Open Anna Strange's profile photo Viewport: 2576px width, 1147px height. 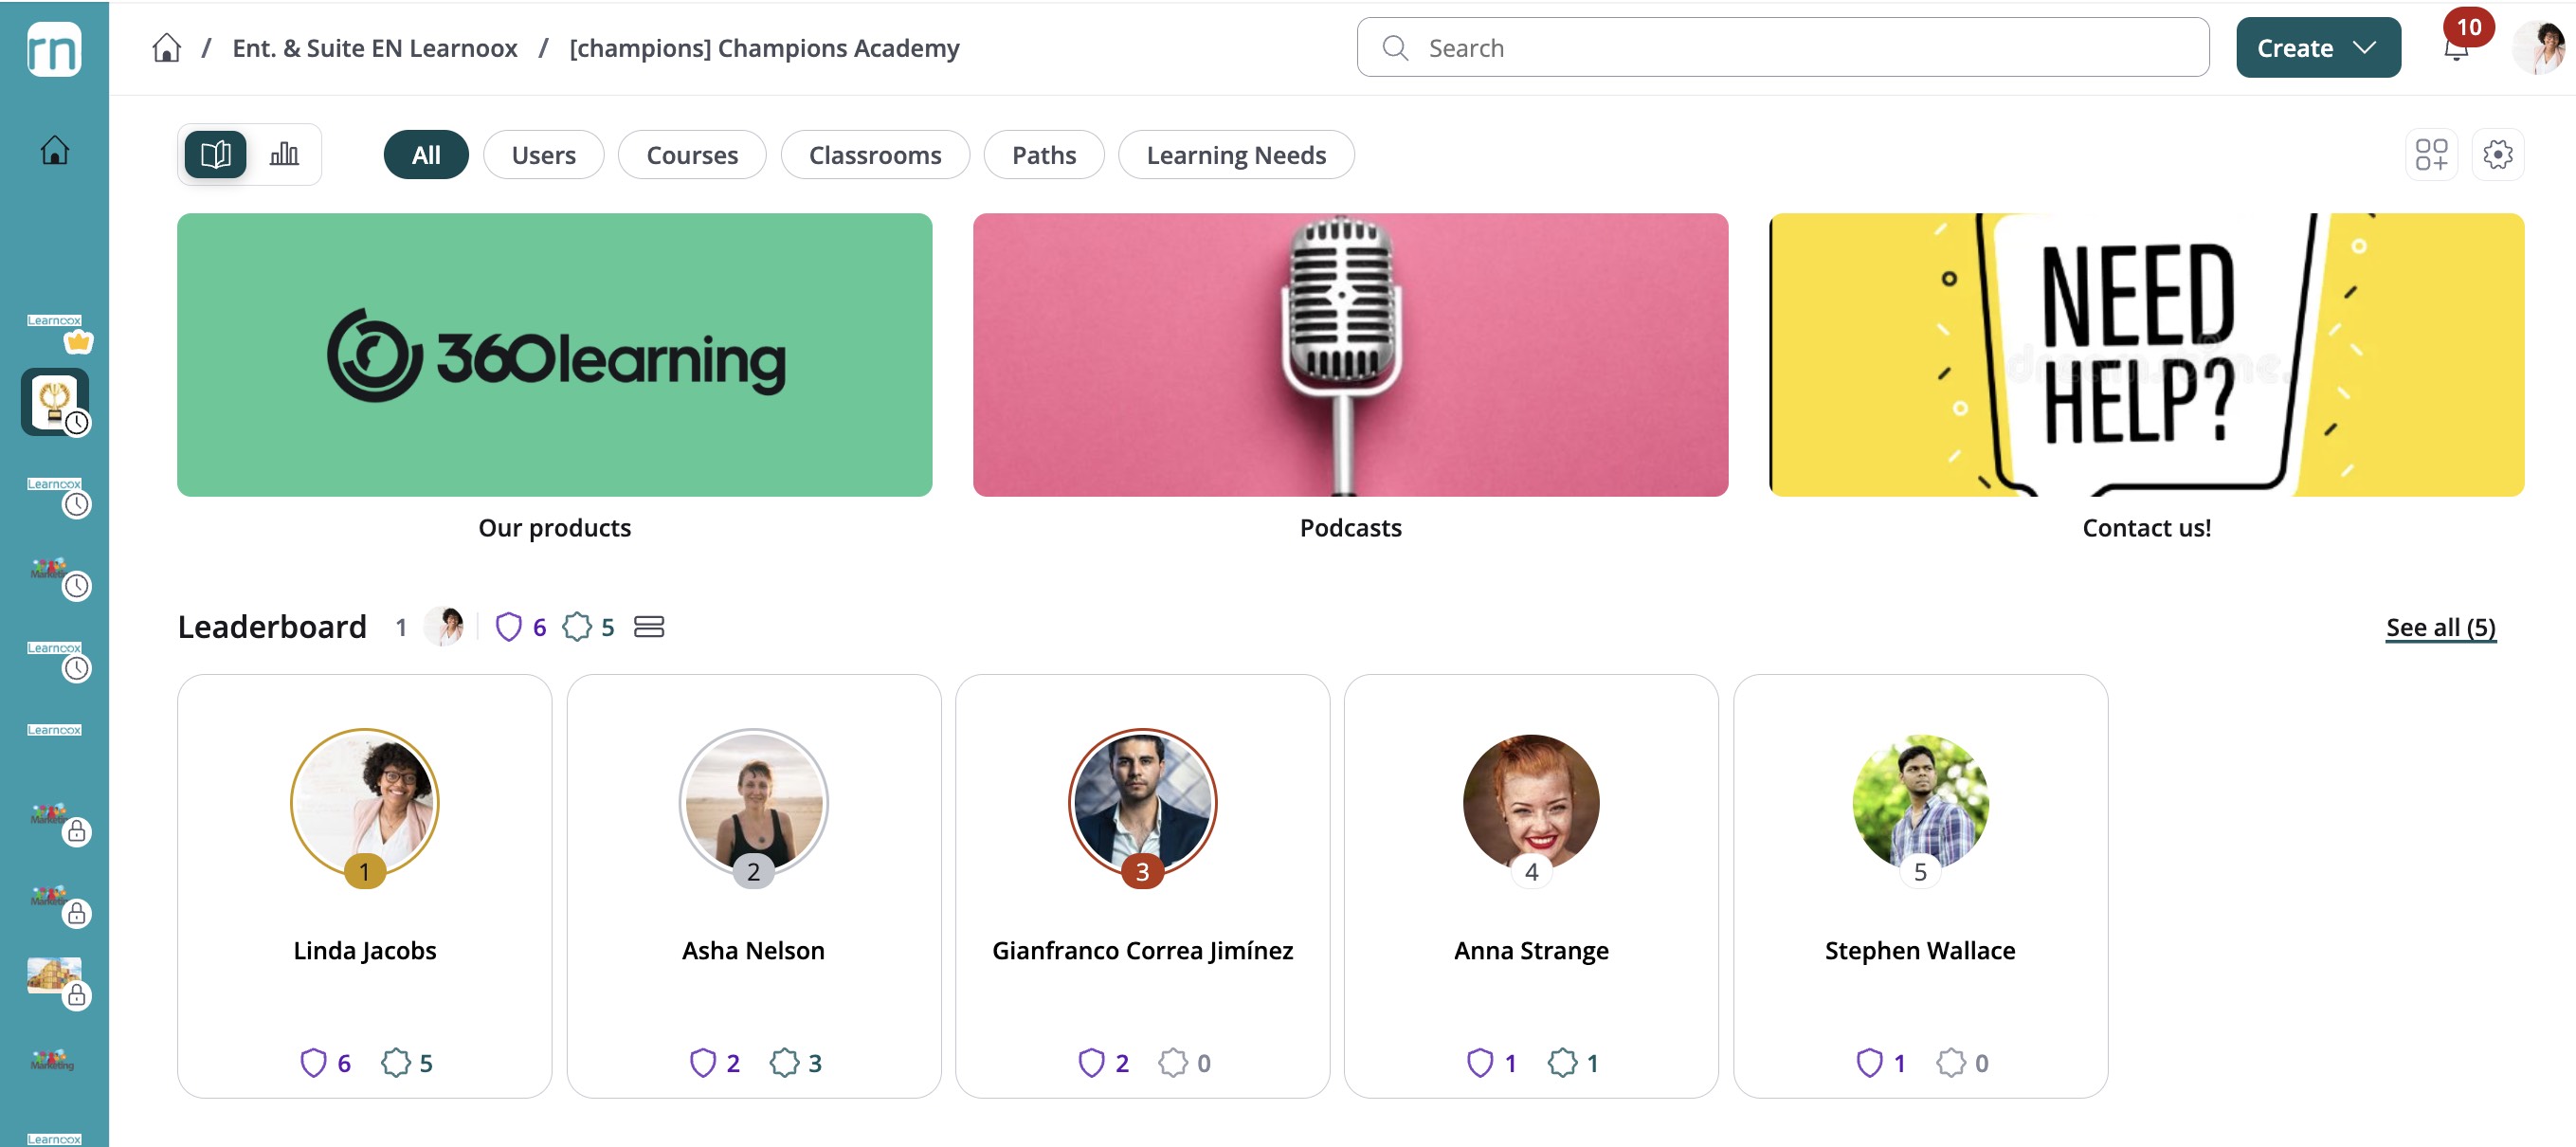[1531, 802]
